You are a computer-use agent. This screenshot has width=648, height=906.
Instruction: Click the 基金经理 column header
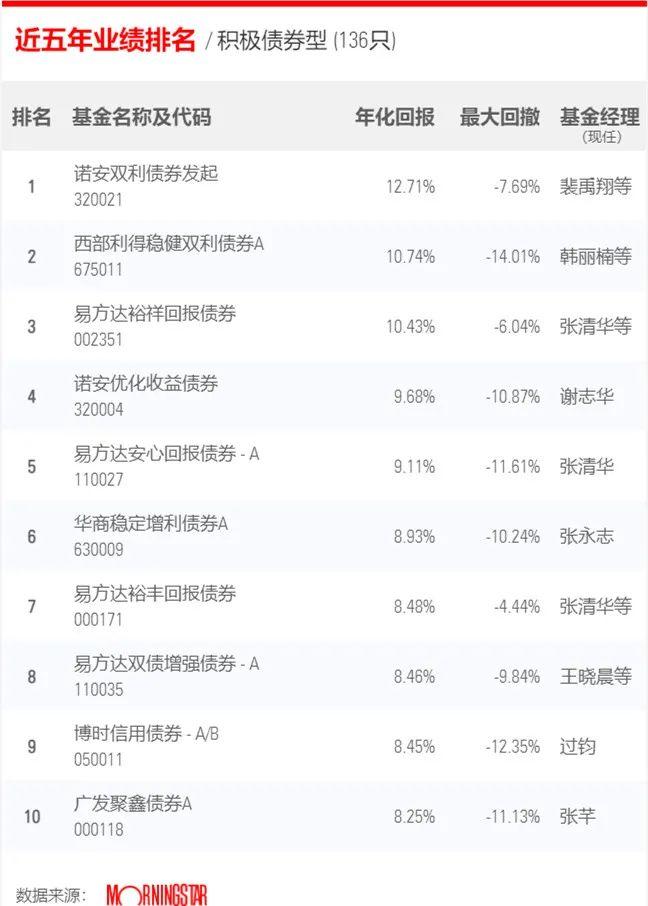pos(600,117)
